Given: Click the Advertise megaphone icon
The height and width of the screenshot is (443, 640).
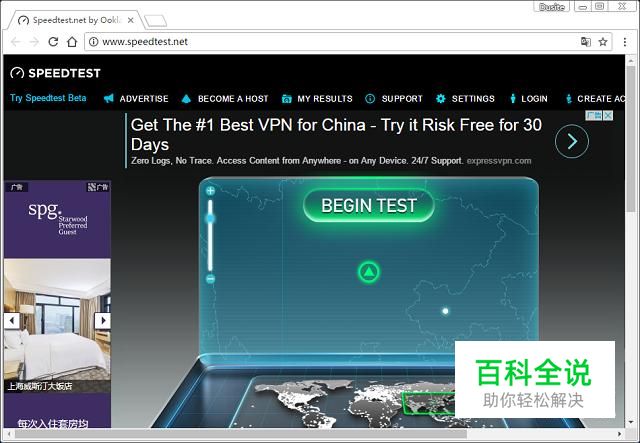Looking at the screenshot, I should point(109,98).
